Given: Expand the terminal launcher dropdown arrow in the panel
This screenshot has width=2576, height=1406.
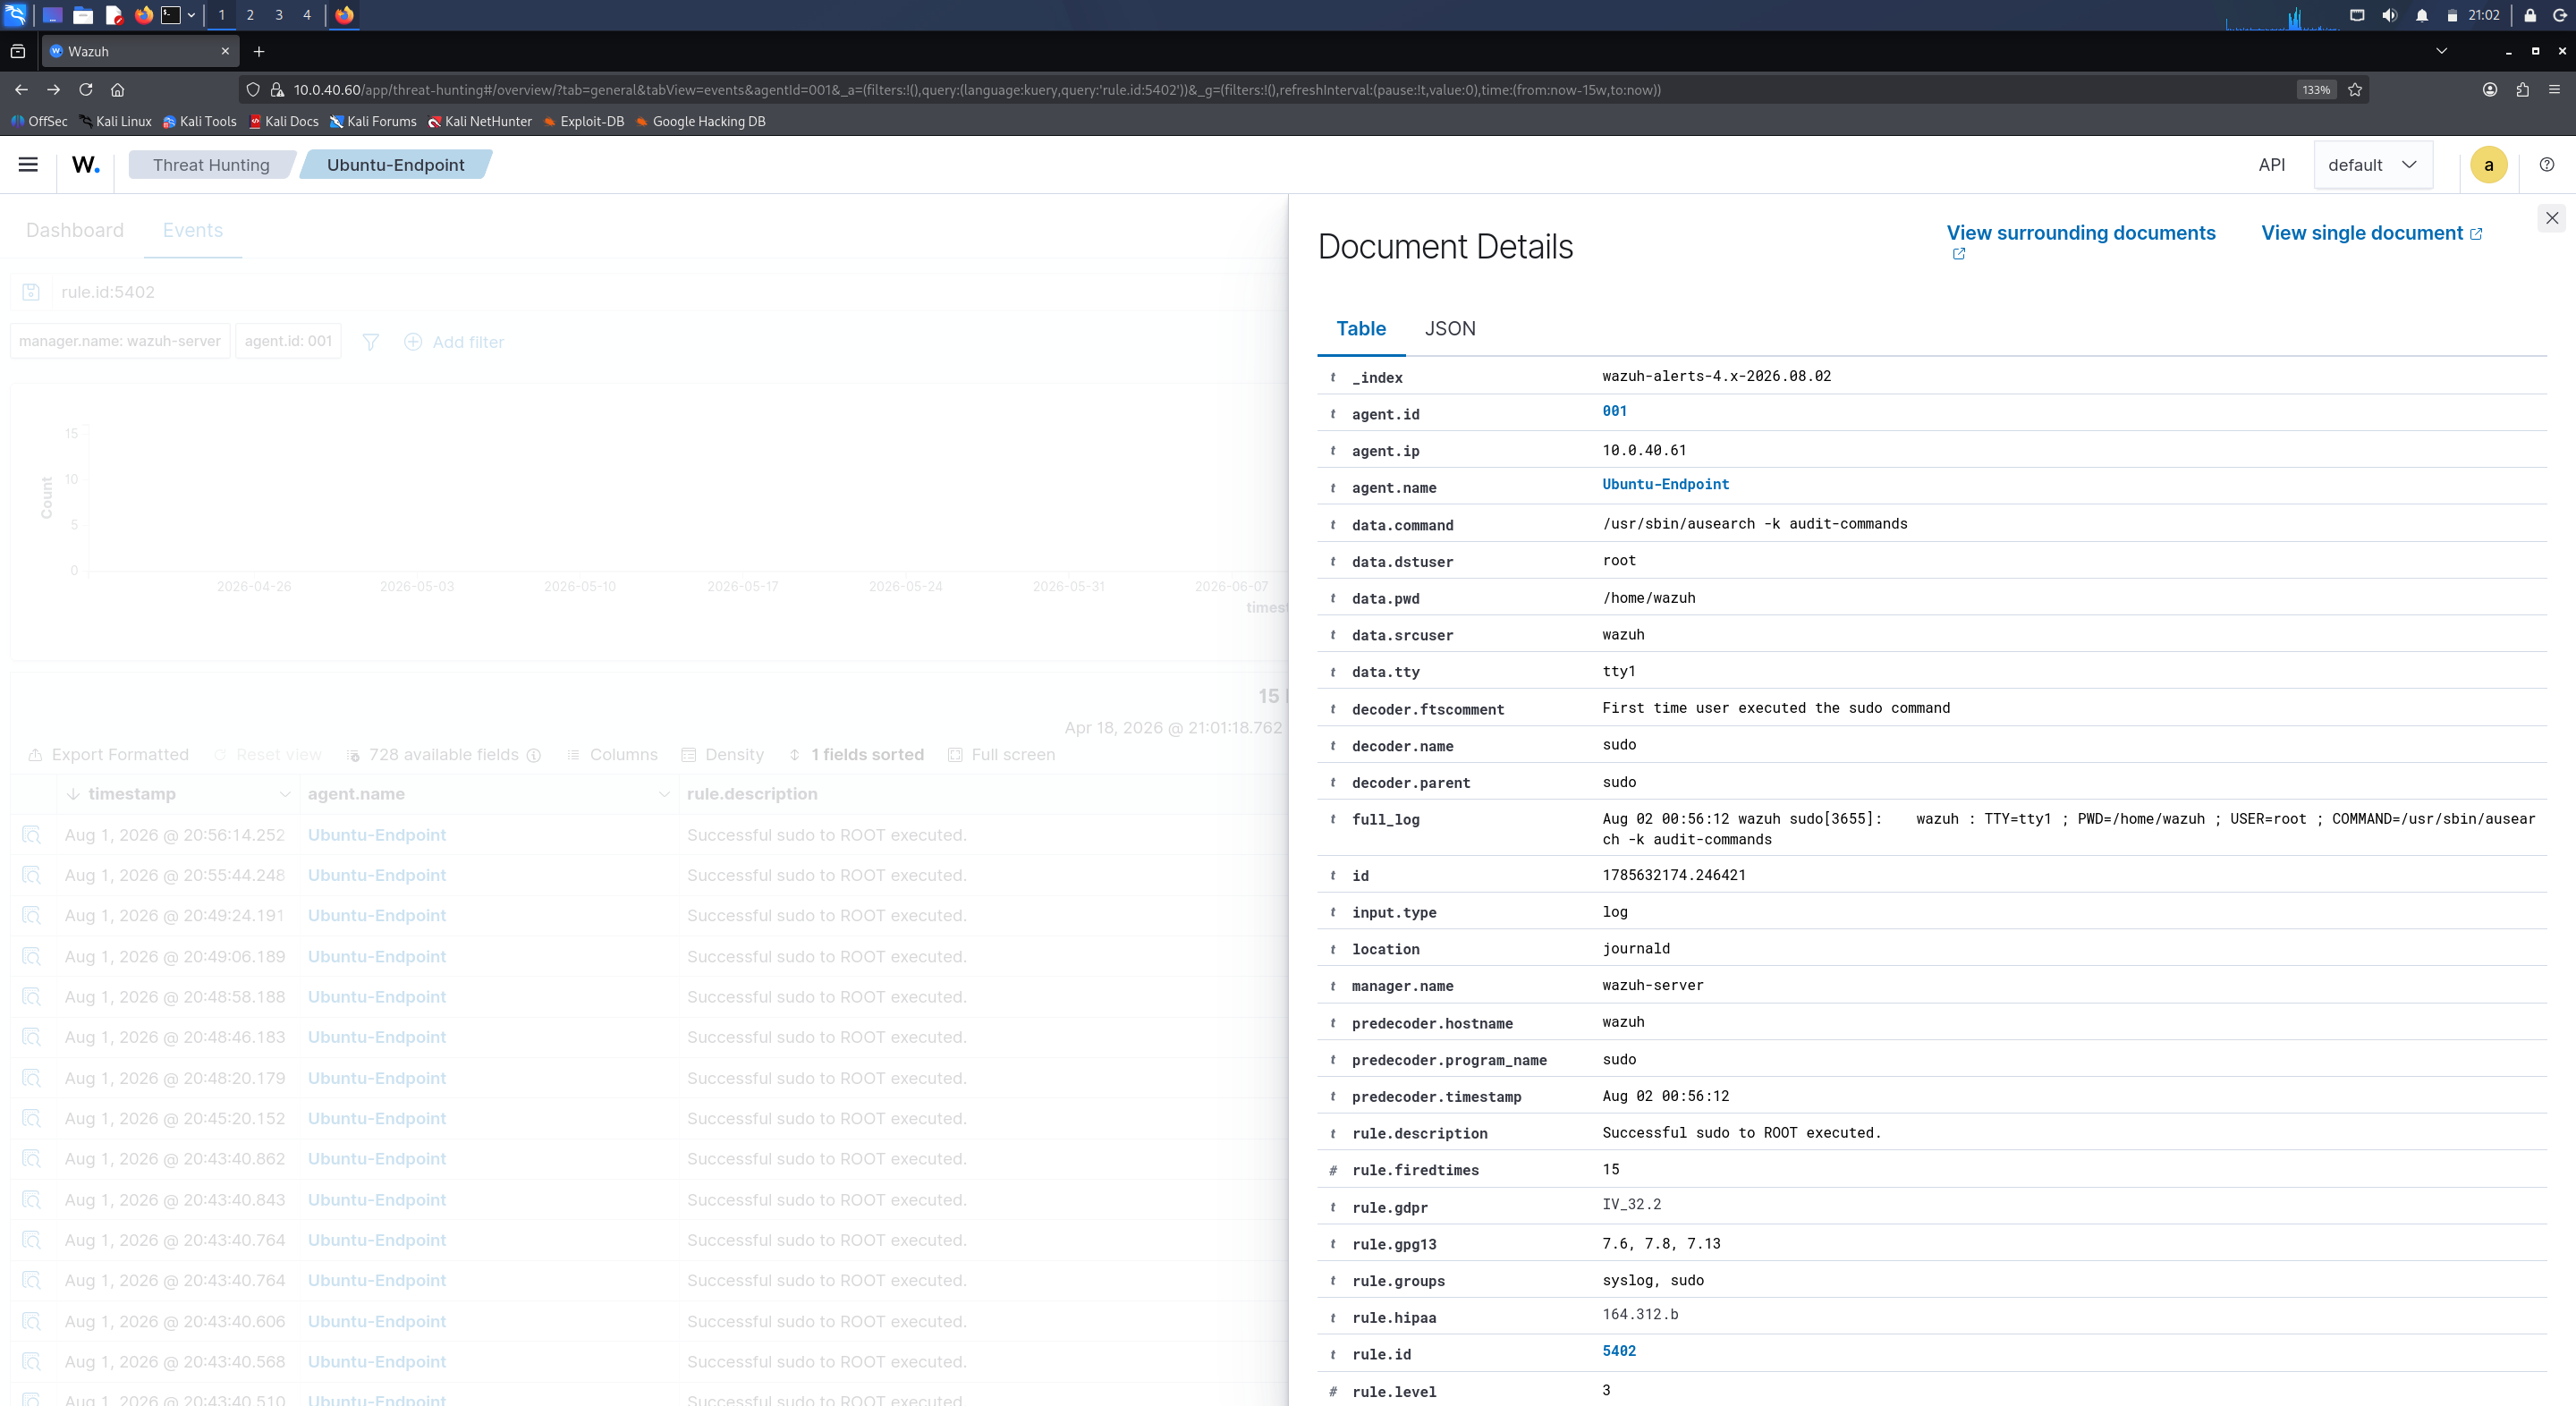Looking at the screenshot, I should pyautogui.click(x=191, y=15).
